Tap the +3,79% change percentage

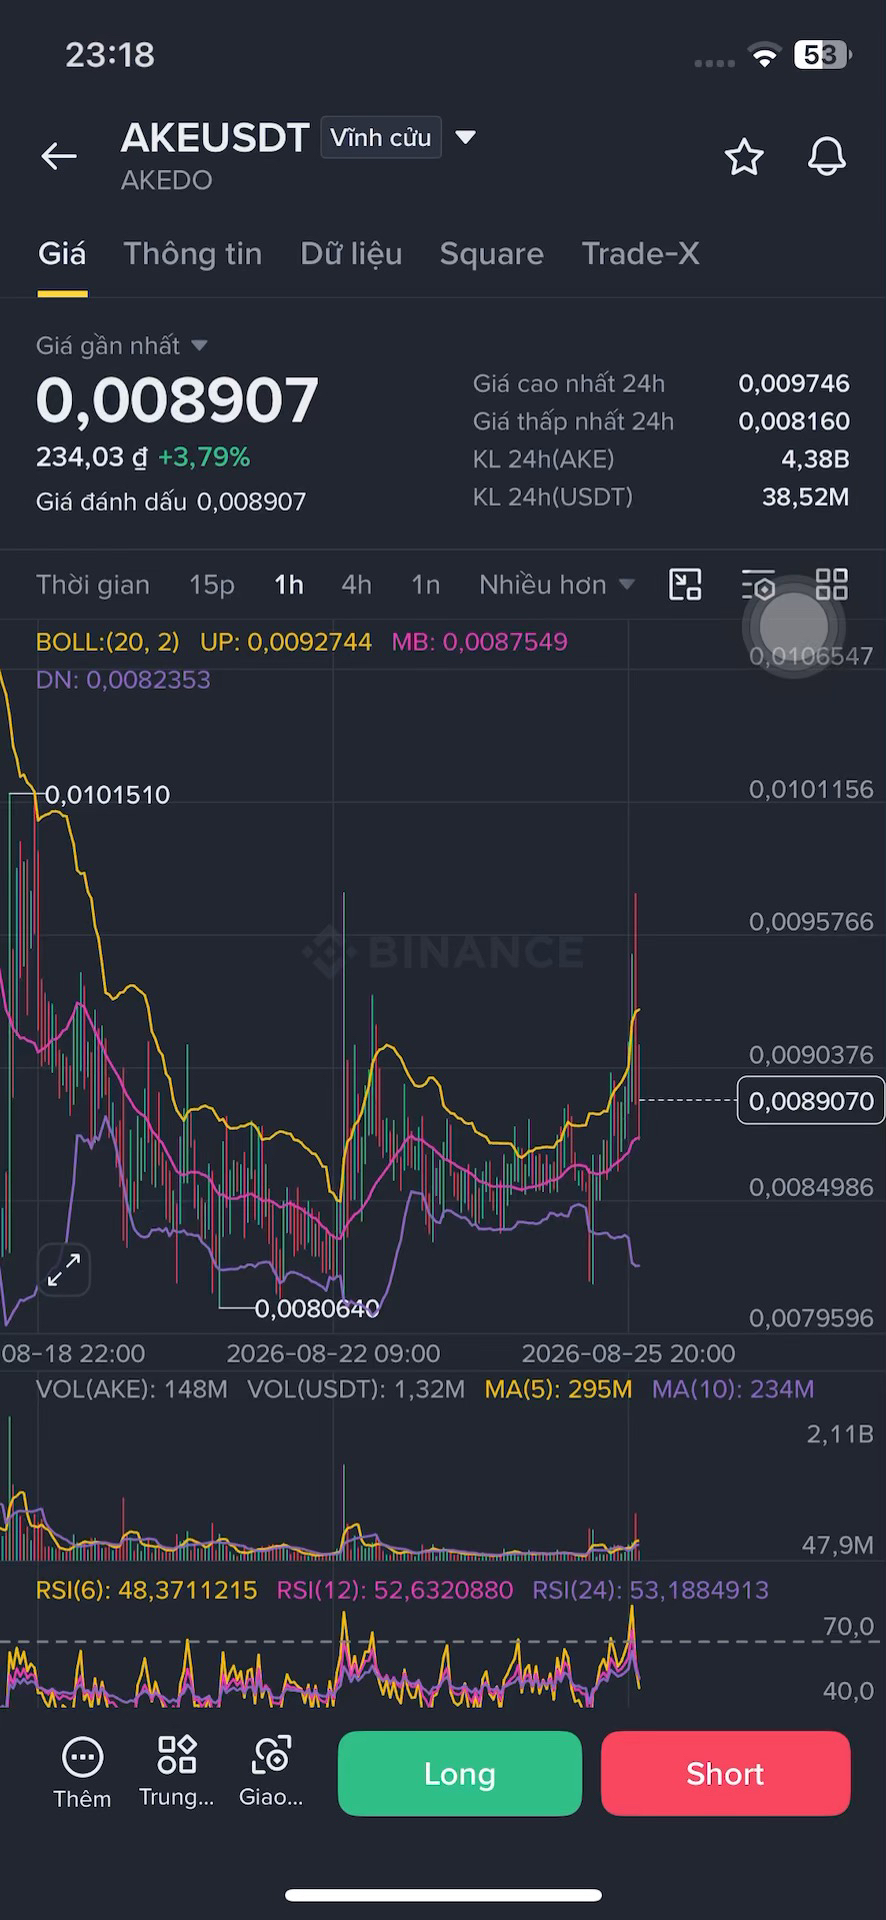204,457
